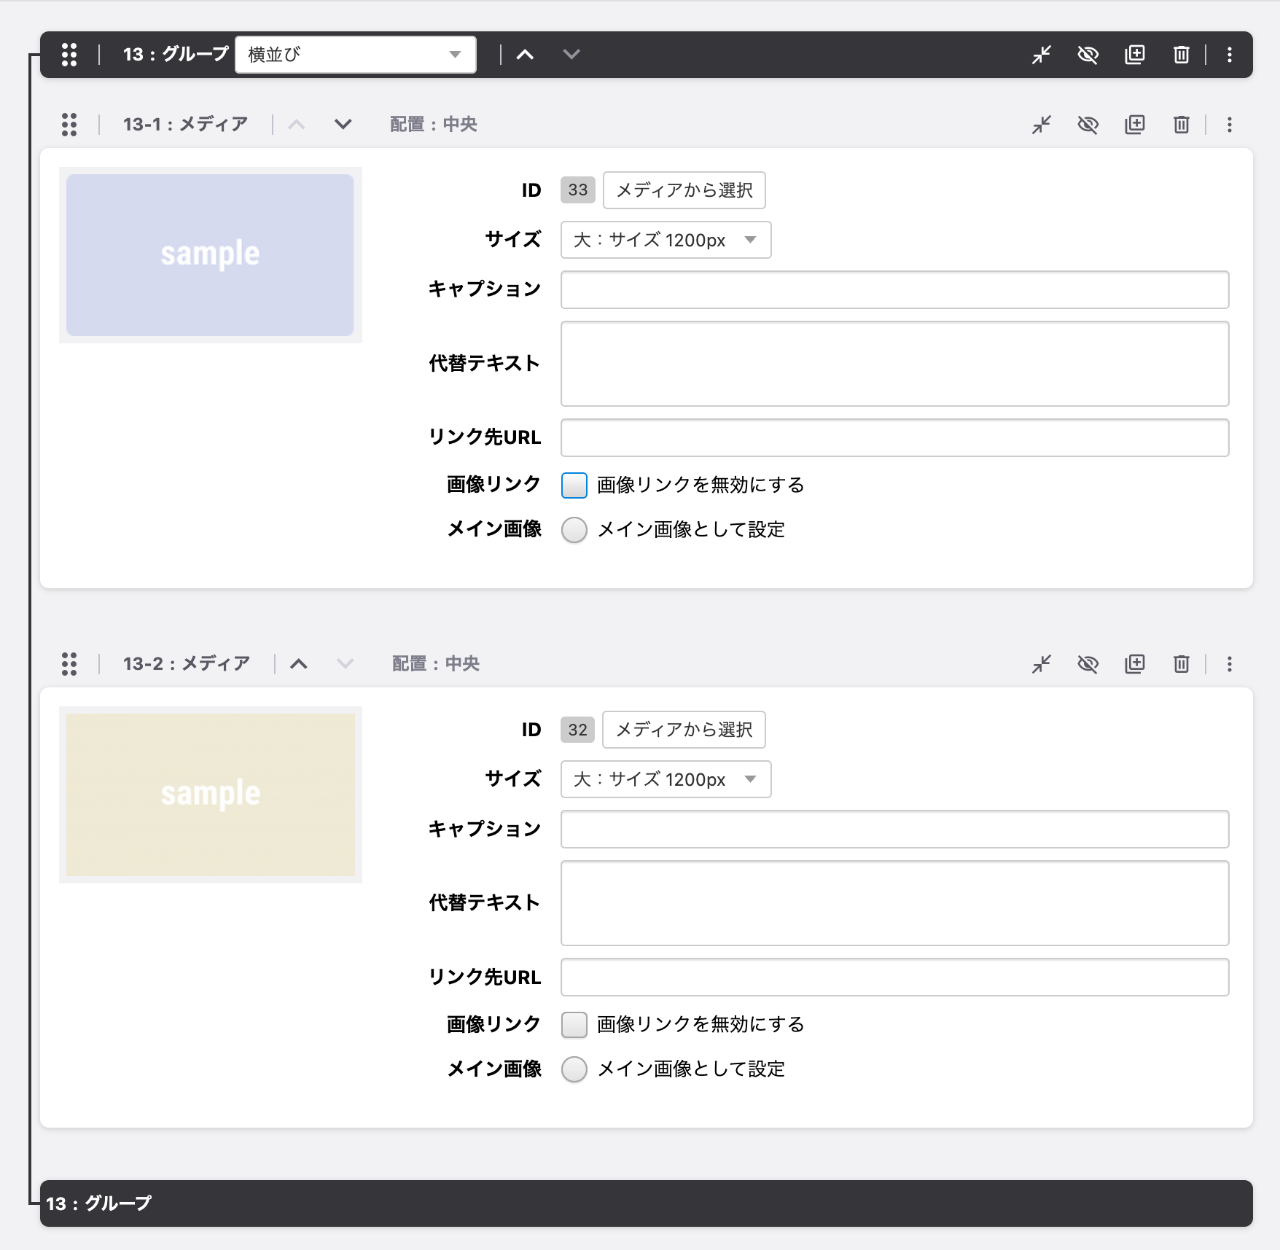Collapse group 13 with the shrink icon
This screenshot has width=1280, height=1250.
coord(1042,54)
